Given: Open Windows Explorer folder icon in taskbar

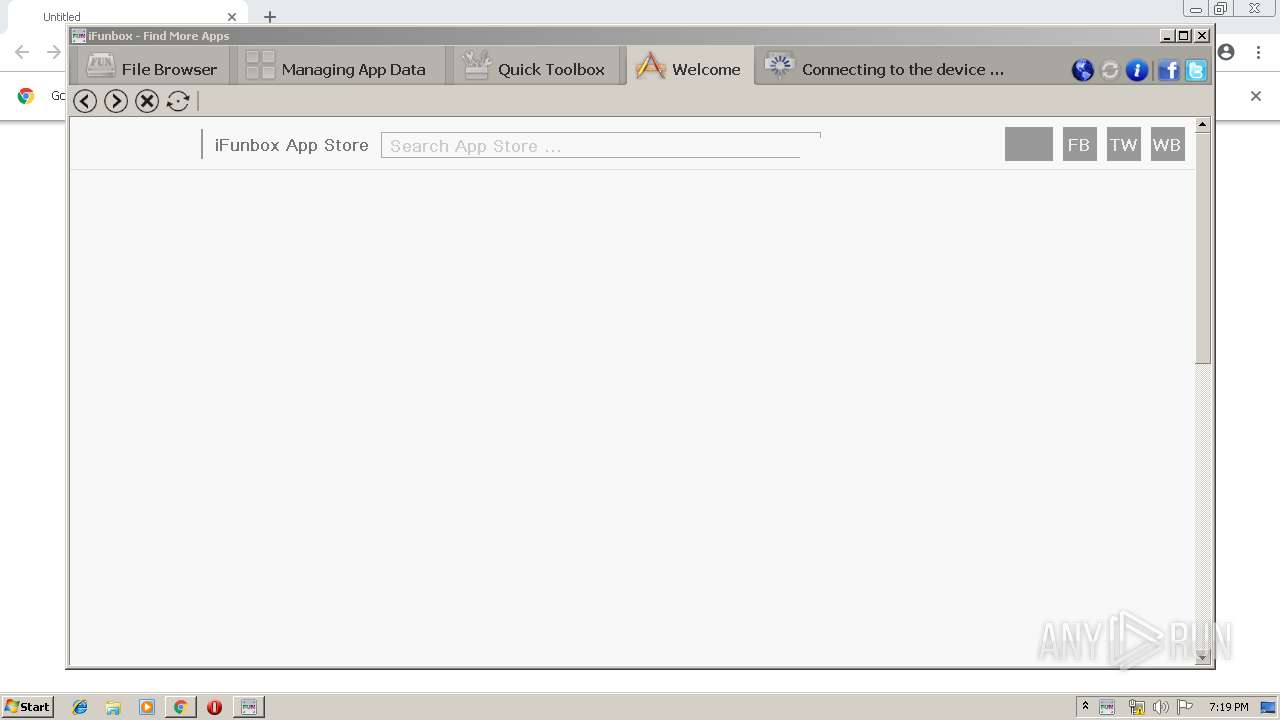Looking at the screenshot, I should pos(113,707).
